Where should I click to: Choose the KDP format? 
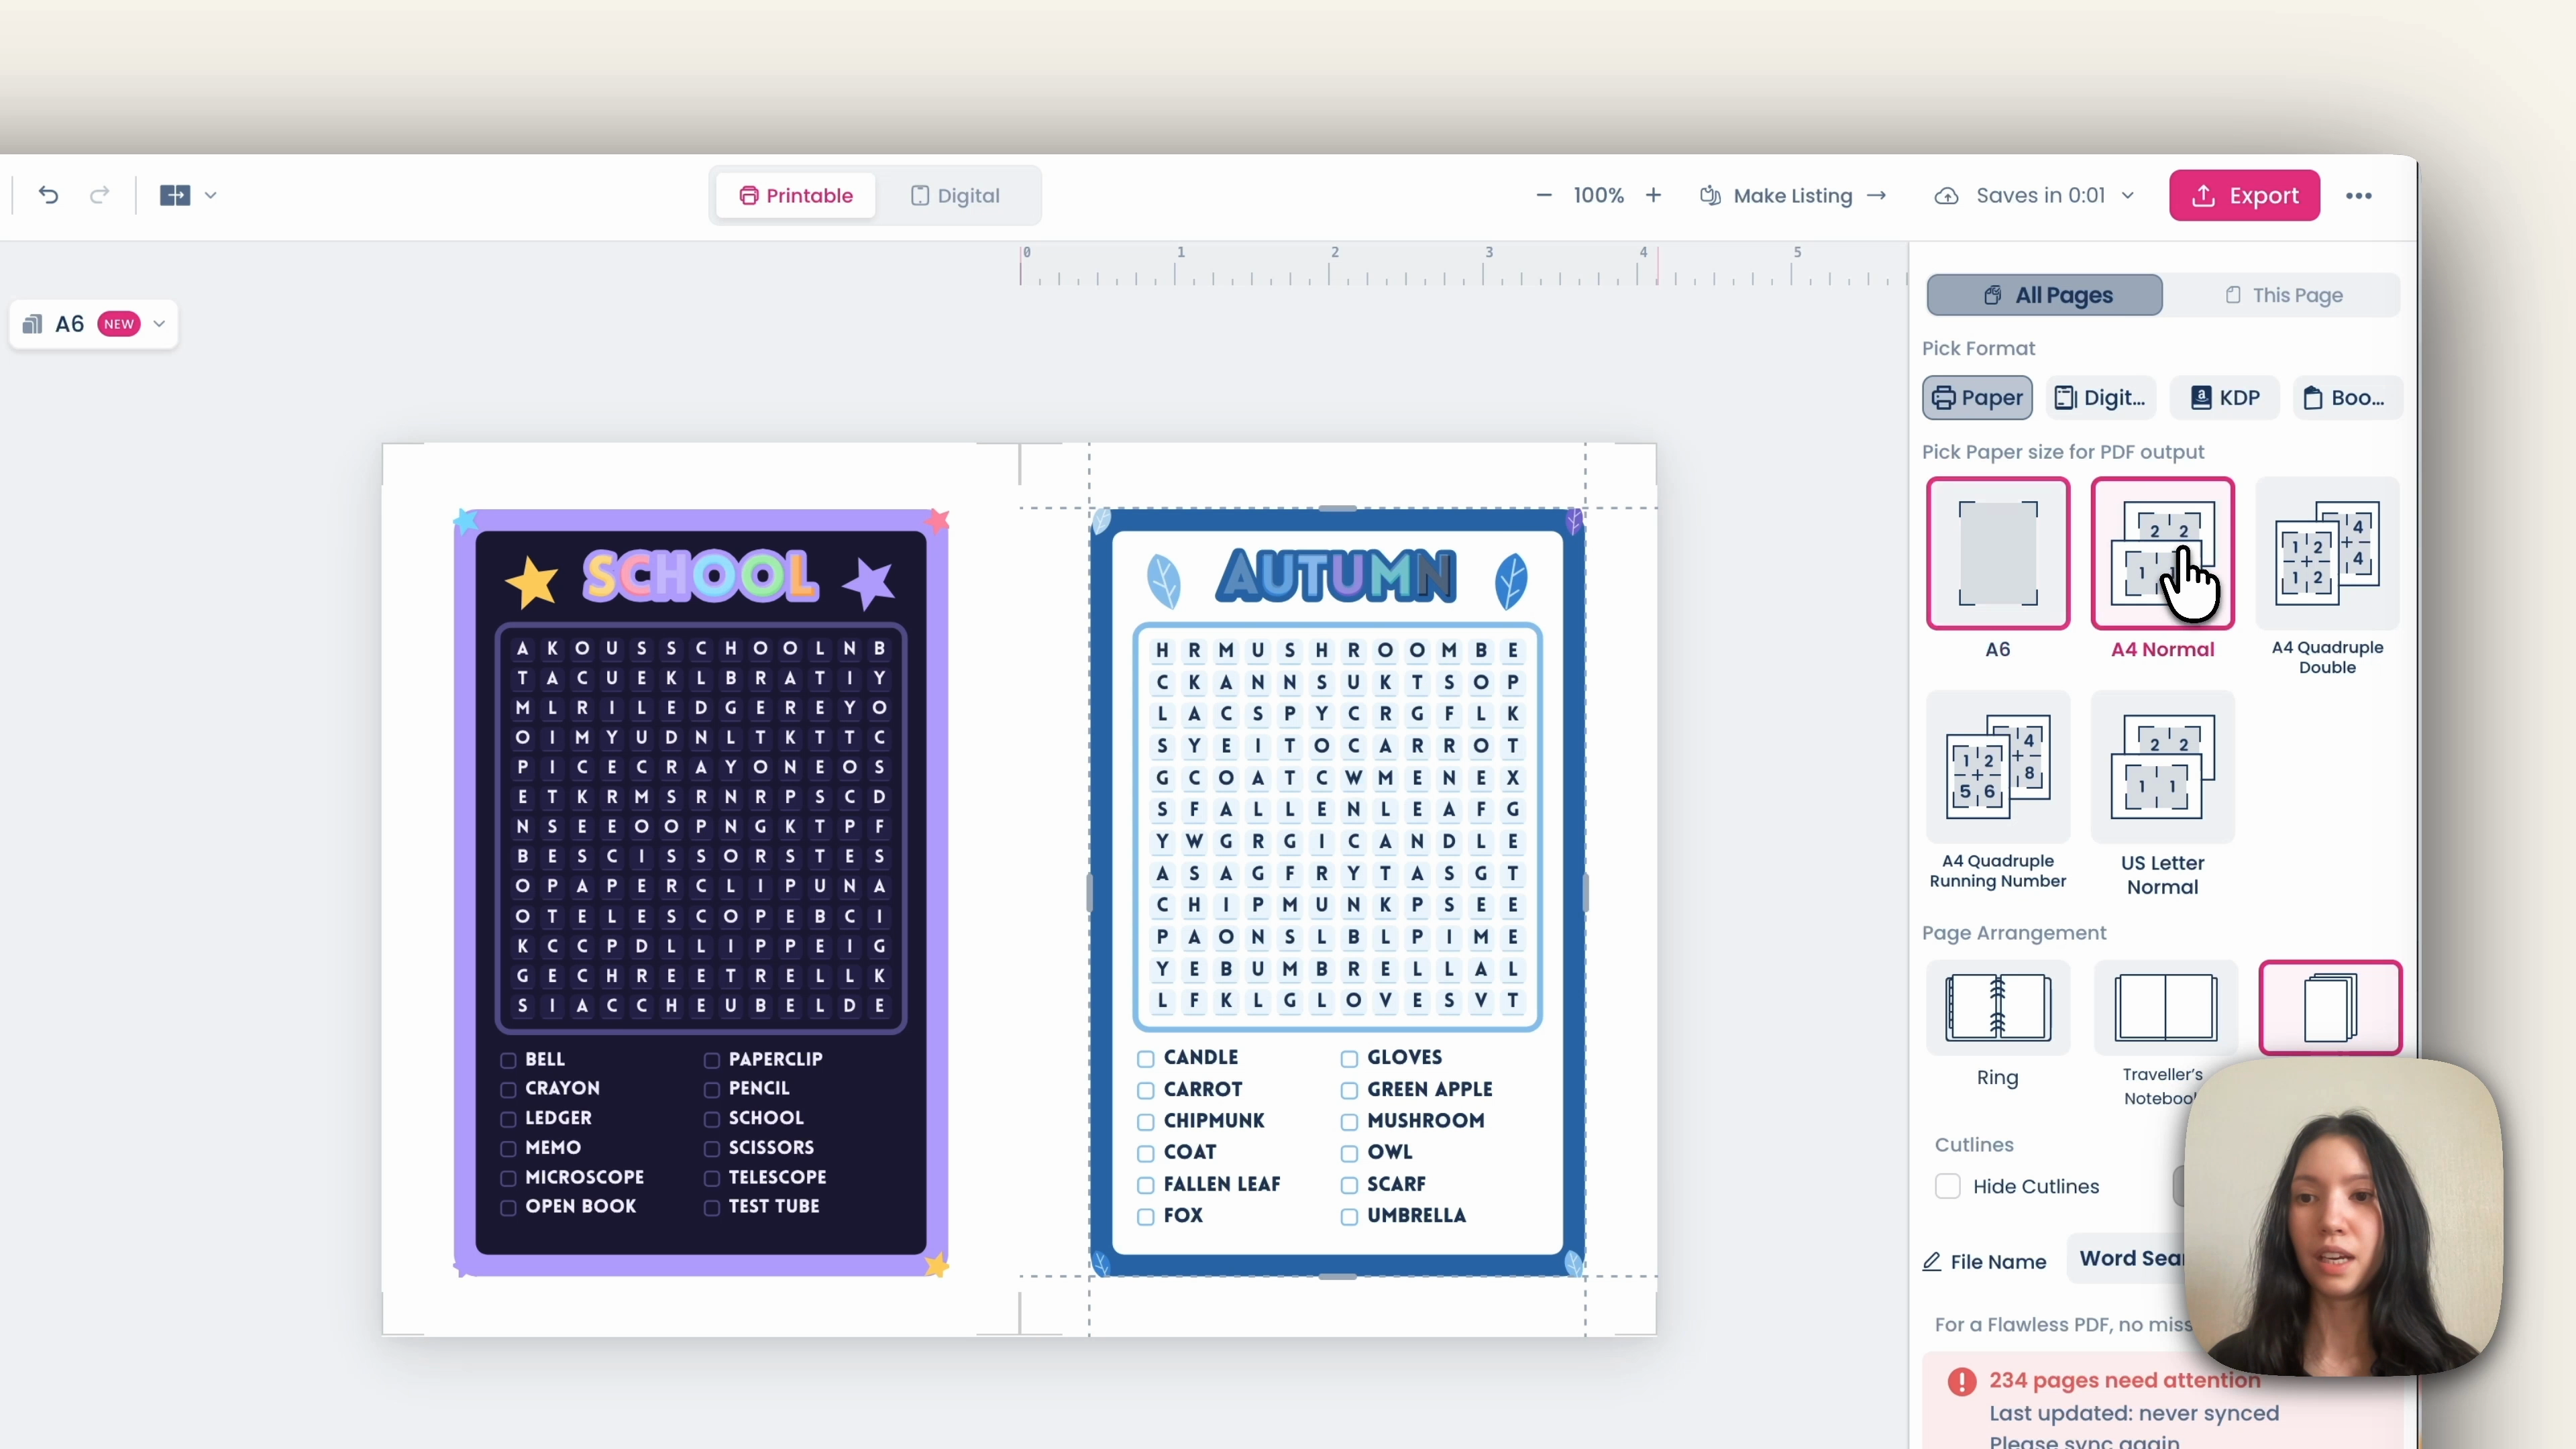pos(2225,398)
